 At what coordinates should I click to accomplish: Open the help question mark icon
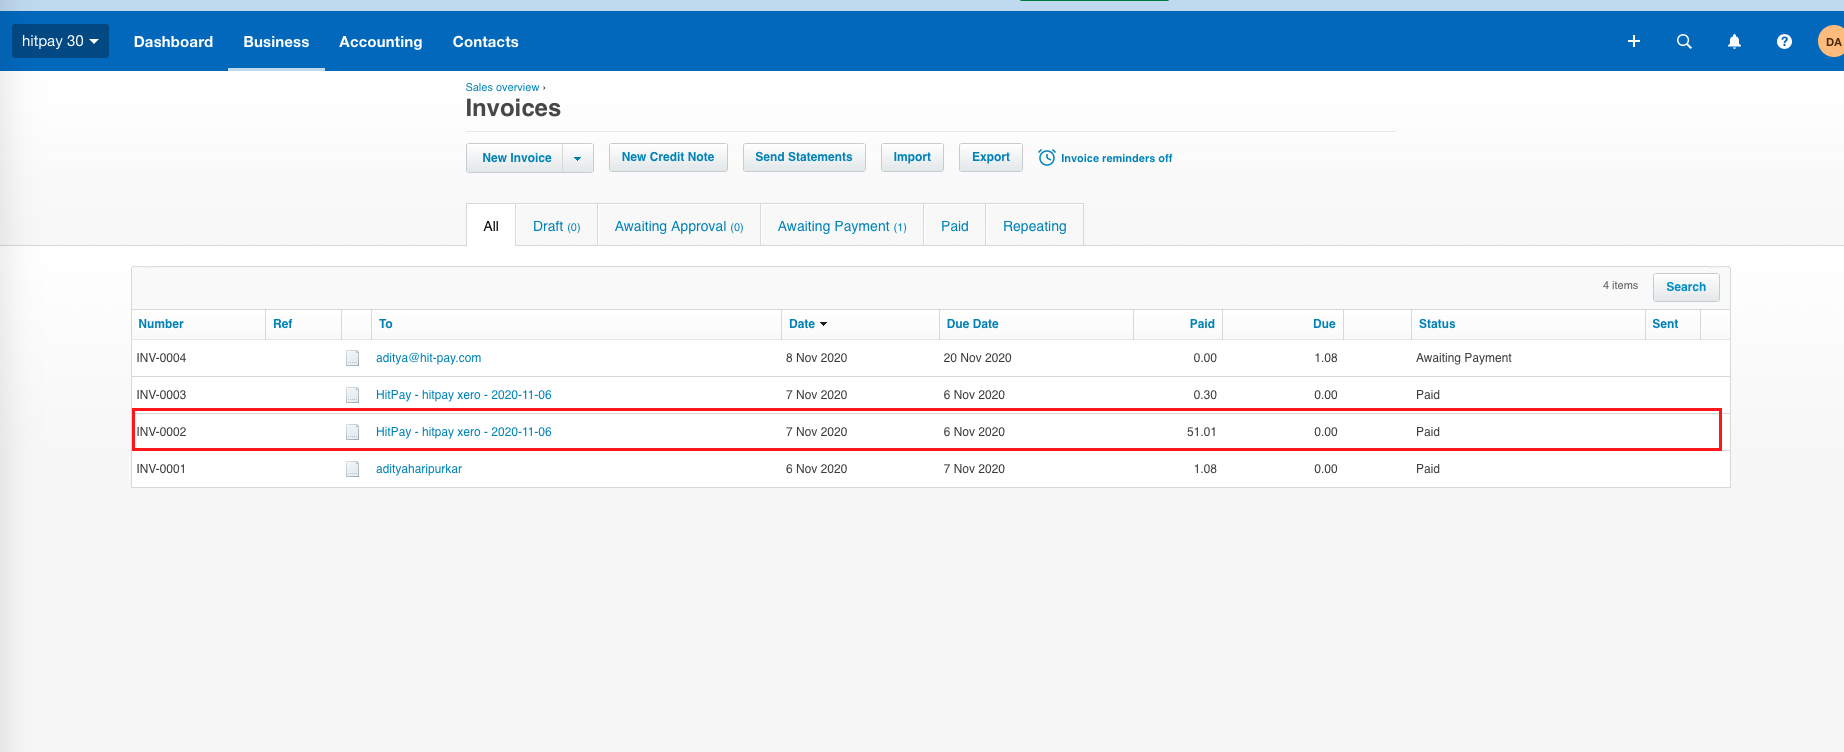[x=1784, y=41]
